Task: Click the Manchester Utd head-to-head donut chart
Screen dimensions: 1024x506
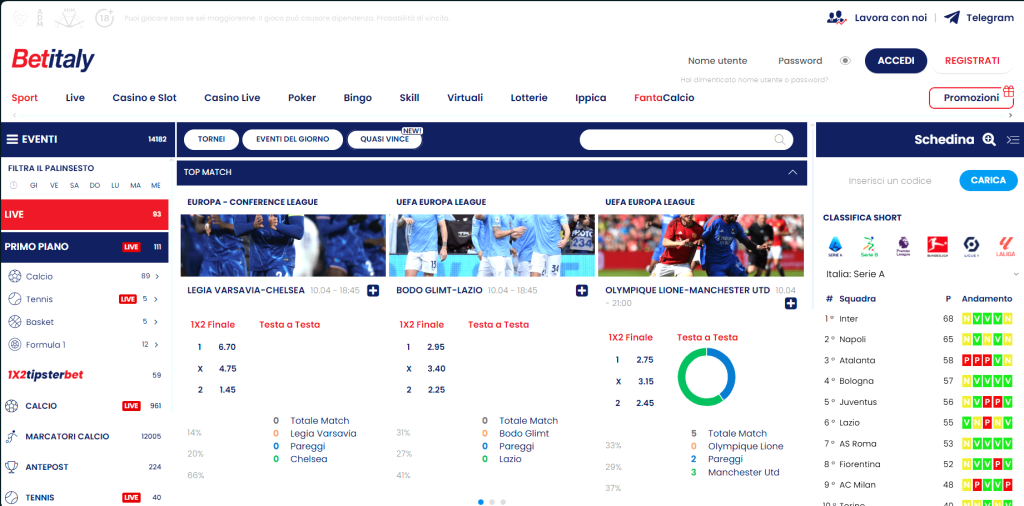Action: [x=706, y=377]
